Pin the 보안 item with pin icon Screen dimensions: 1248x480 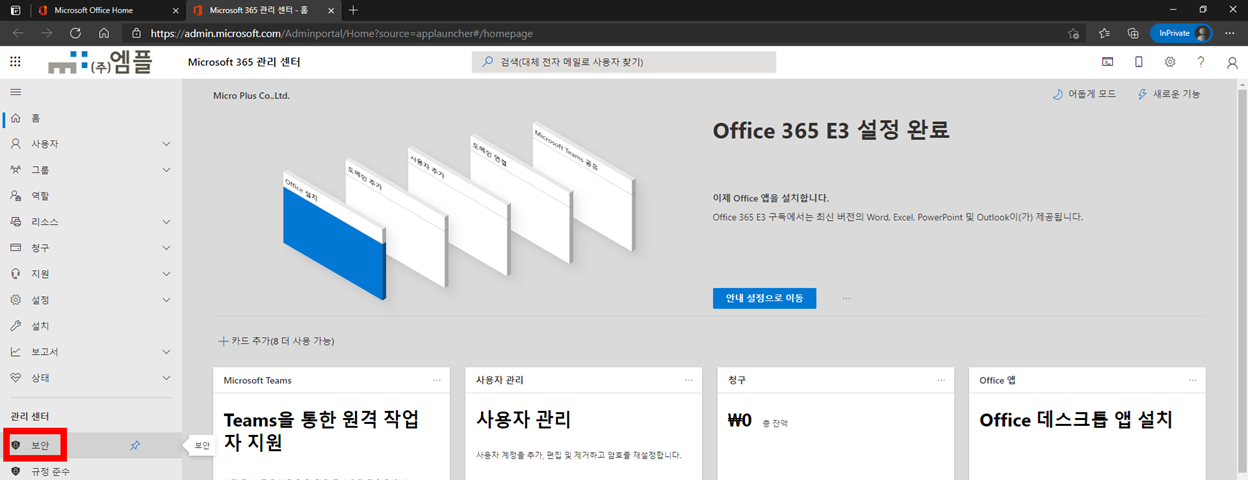click(136, 445)
